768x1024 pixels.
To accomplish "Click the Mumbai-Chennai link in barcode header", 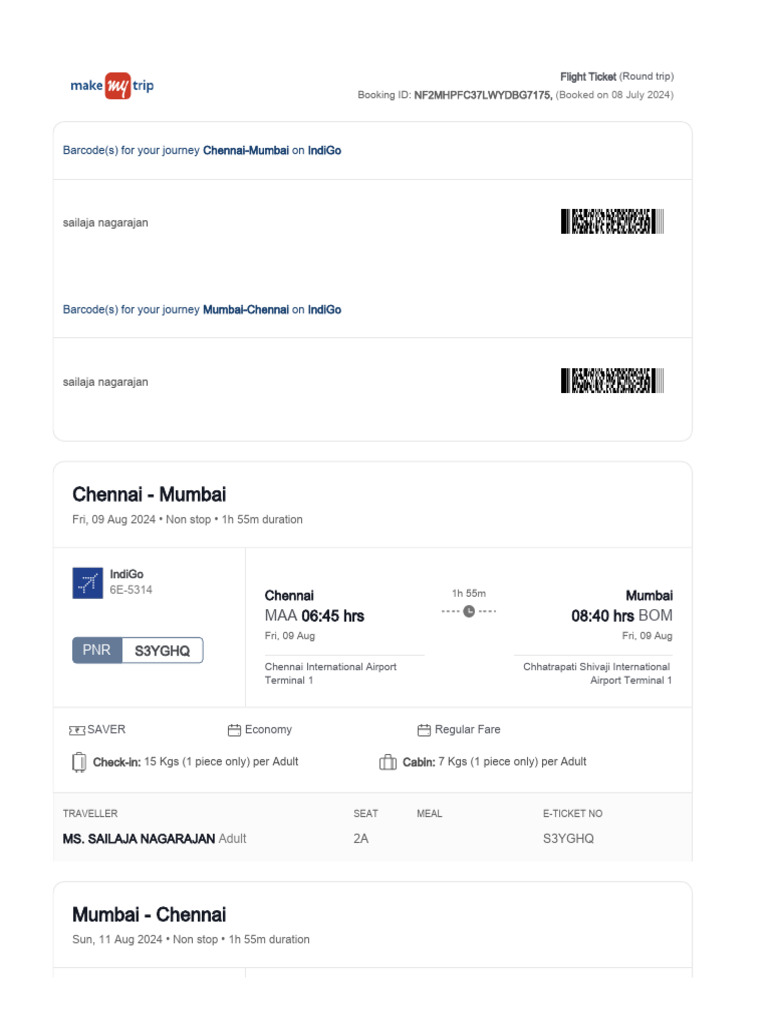I will click(246, 310).
